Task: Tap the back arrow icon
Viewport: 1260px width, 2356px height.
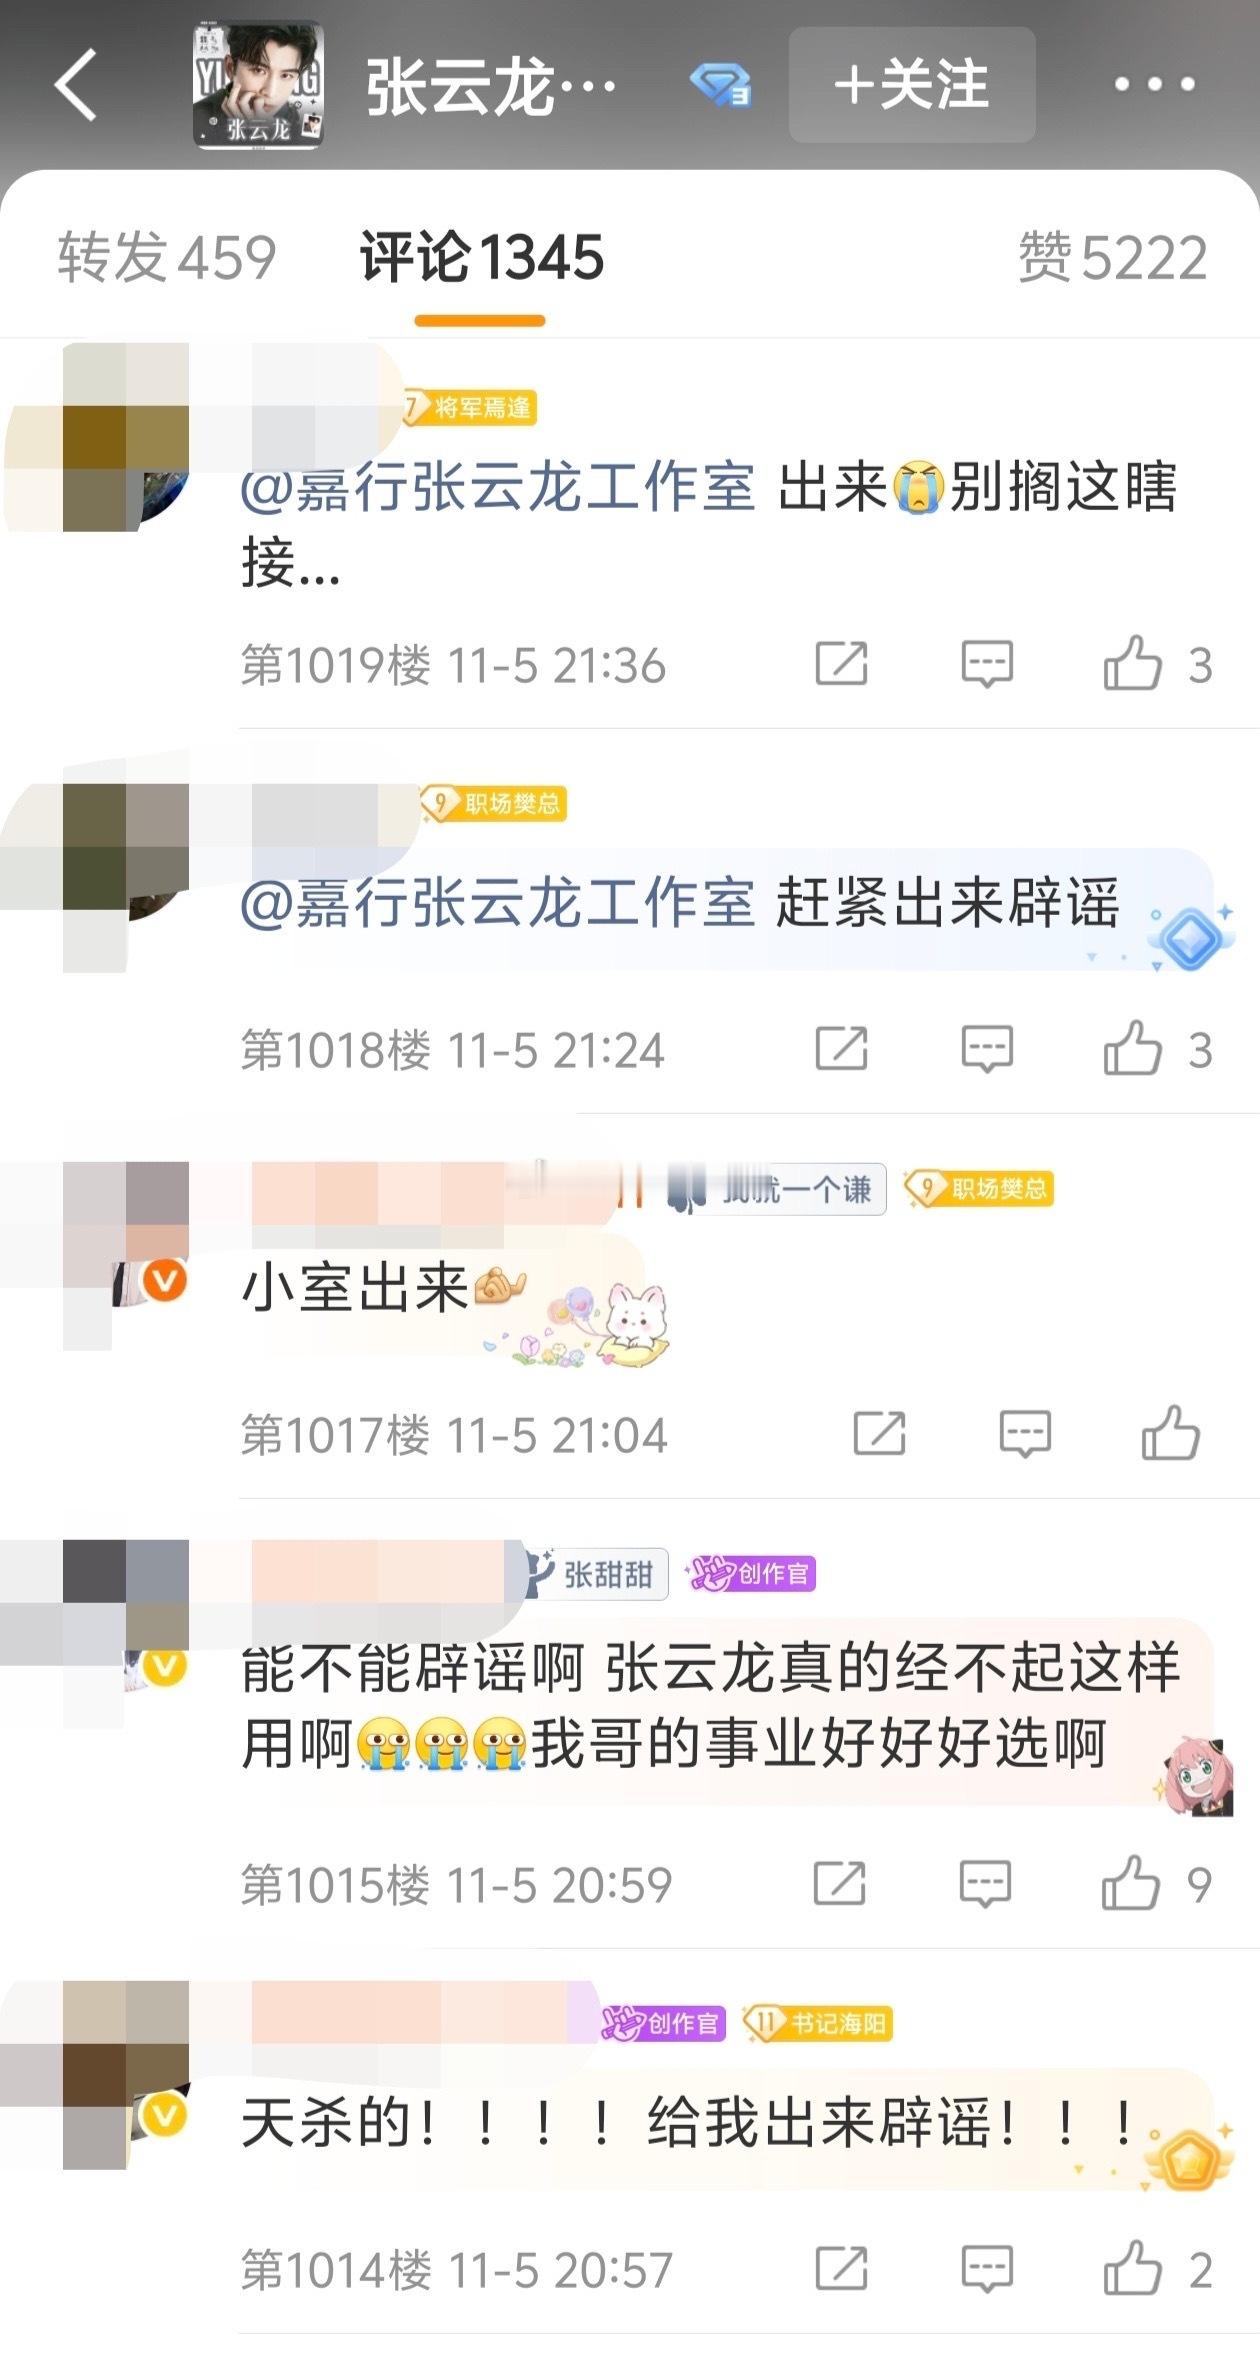Action: coord(76,85)
